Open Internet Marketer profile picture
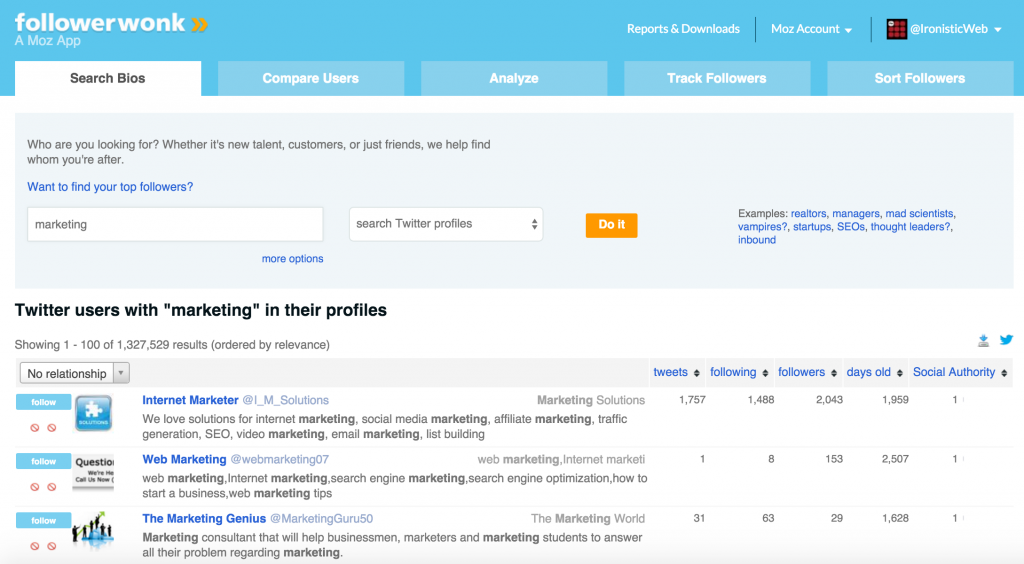 tap(93, 413)
